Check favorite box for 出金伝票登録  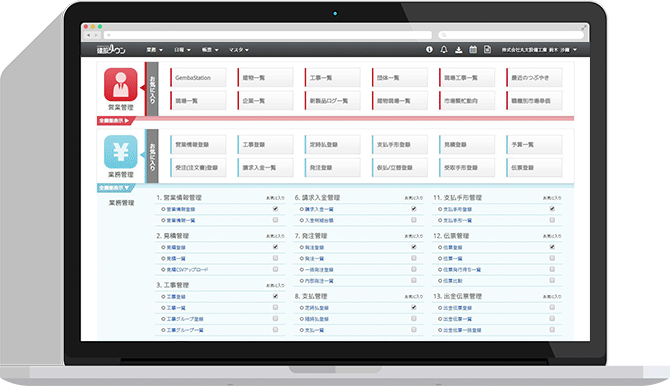coord(552,307)
